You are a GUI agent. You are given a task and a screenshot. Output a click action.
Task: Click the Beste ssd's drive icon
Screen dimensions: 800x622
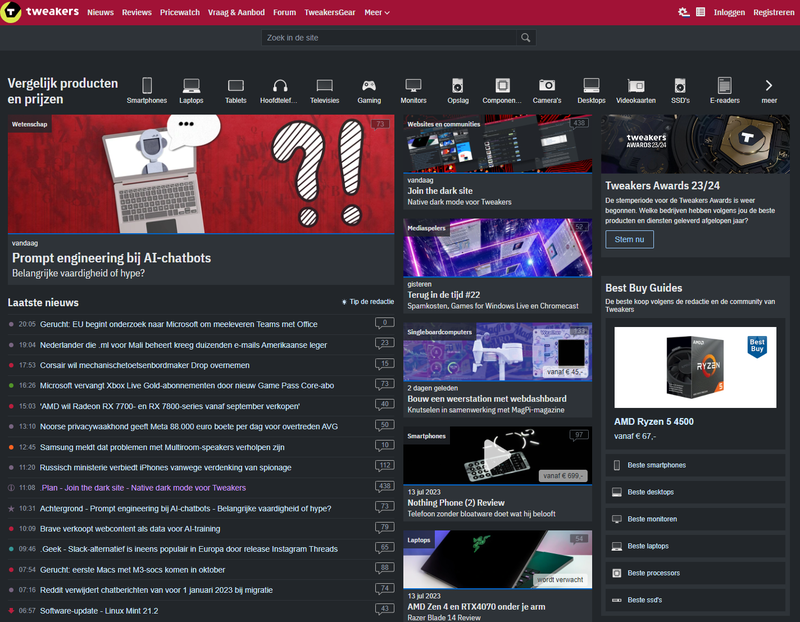617,600
